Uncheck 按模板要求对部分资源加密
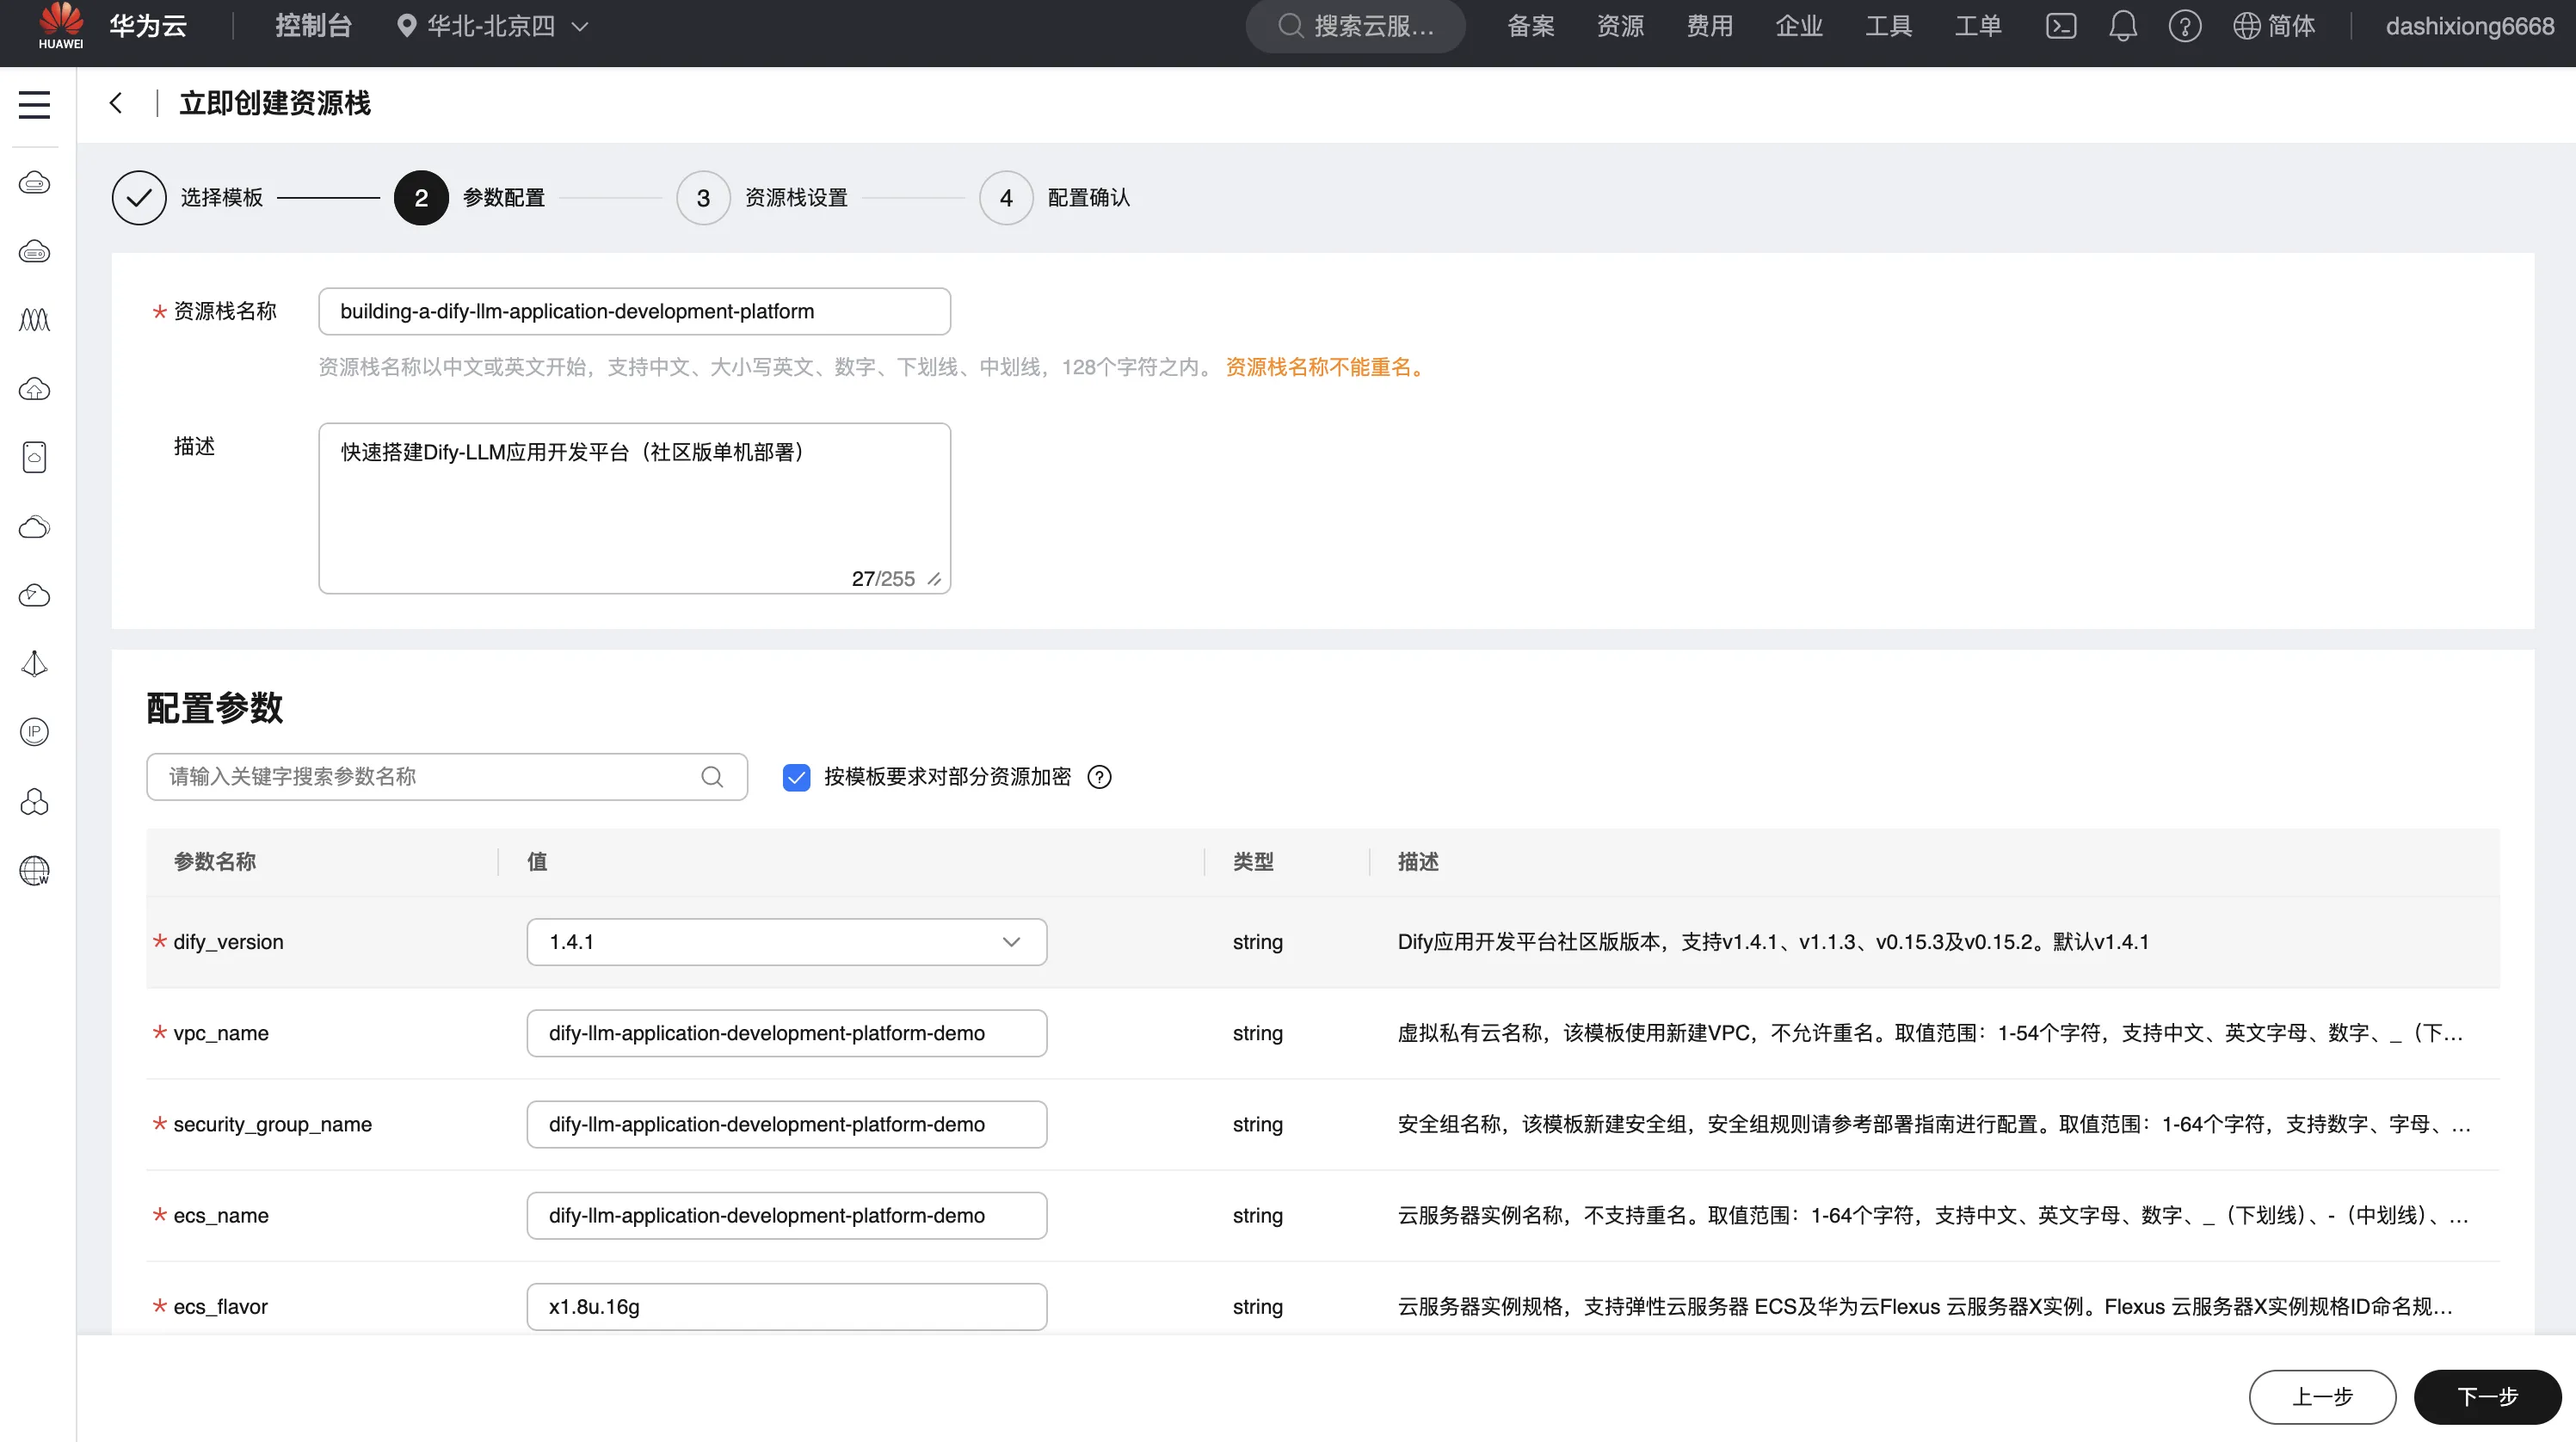The image size is (2576, 1442). pos(797,777)
